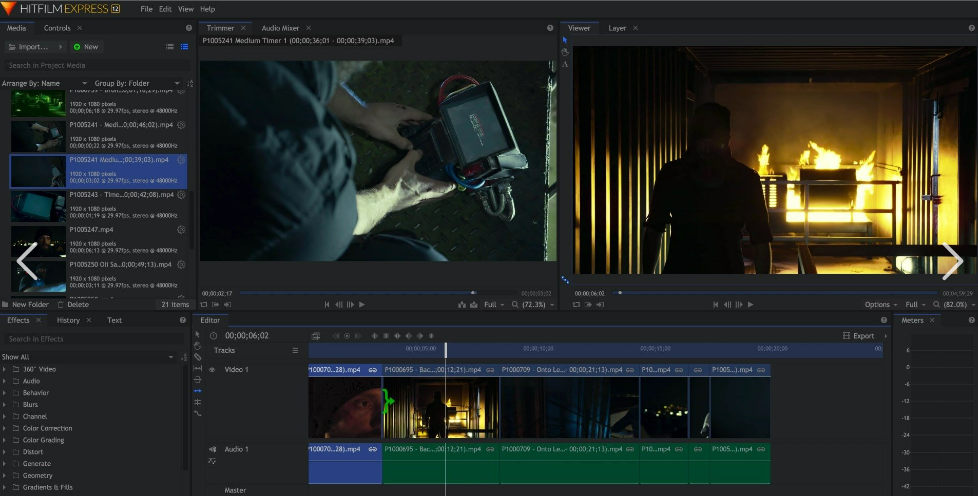The width and height of the screenshot is (978, 496).
Task: Expand the Color Correction effects folder
Action: (4, 428)
